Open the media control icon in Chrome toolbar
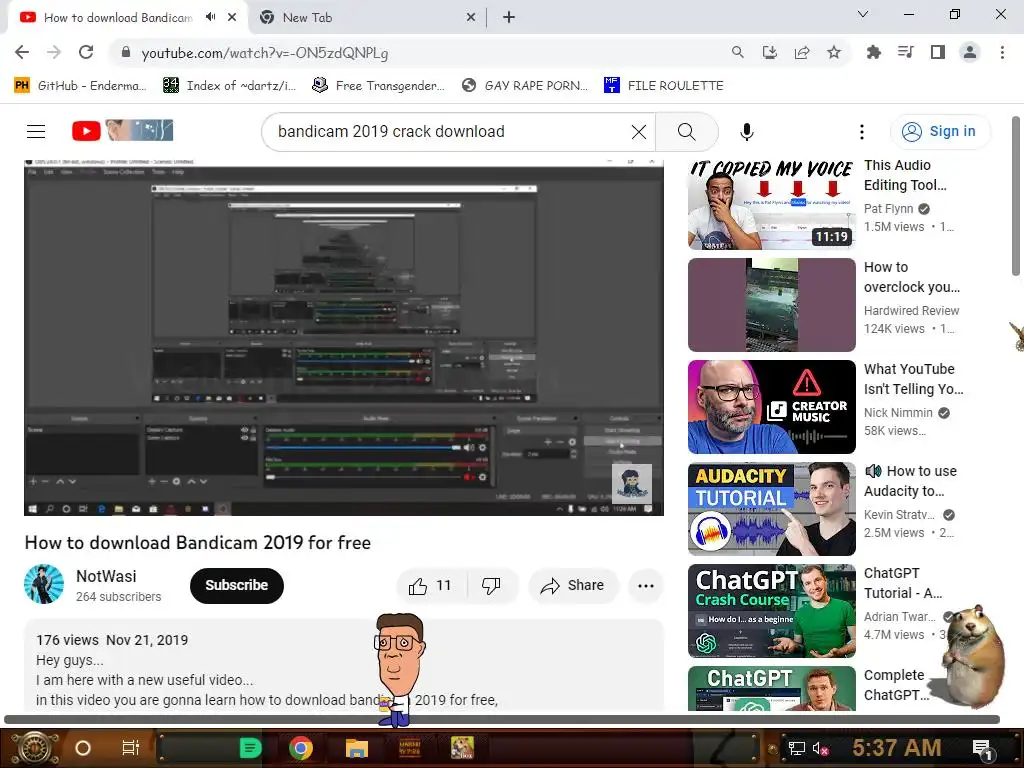This screenshot has height=768, width=1024. click(x=905, y=52)
